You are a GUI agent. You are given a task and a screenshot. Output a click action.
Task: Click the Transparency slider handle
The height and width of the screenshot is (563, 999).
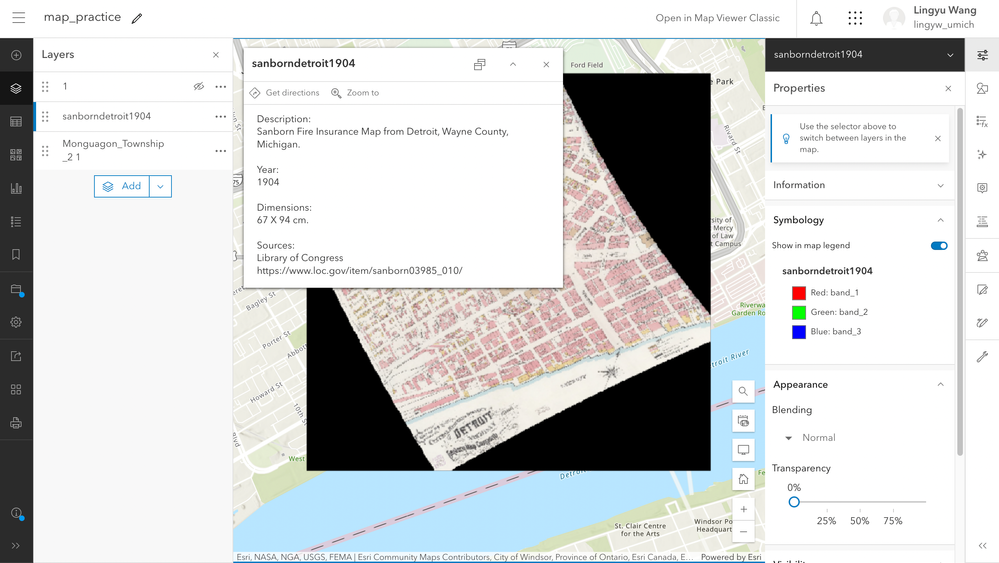(794, 502)
